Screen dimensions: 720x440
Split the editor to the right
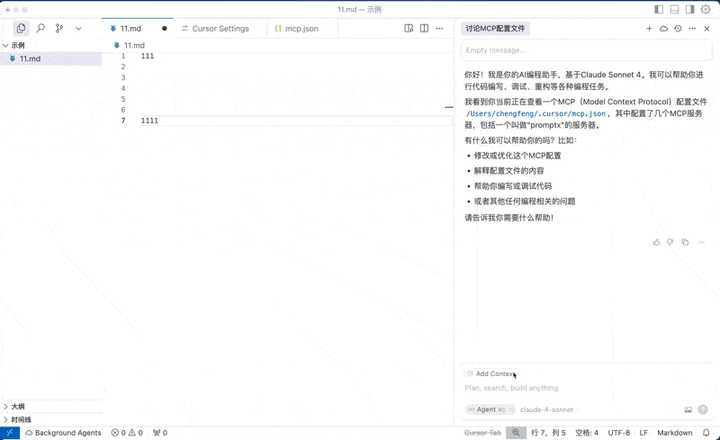tap(408, 29)
